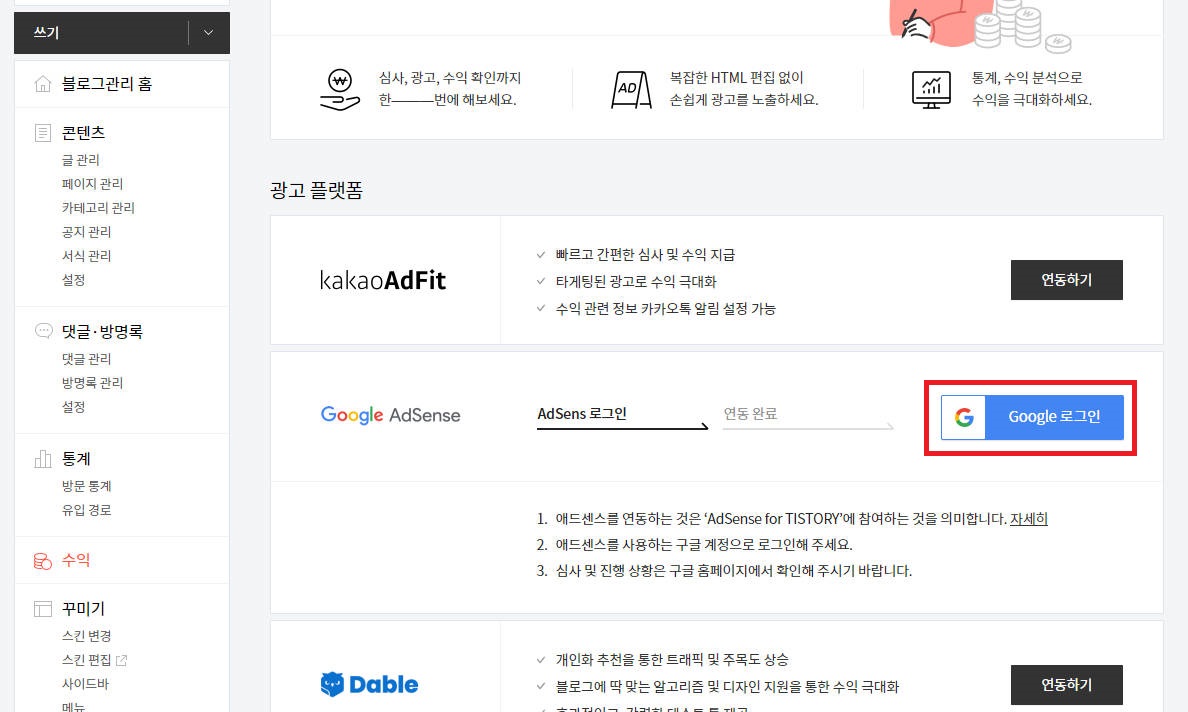Click the 광고 플랫폼 heading
The image size is (1188, 712).
tap(317, 190)
